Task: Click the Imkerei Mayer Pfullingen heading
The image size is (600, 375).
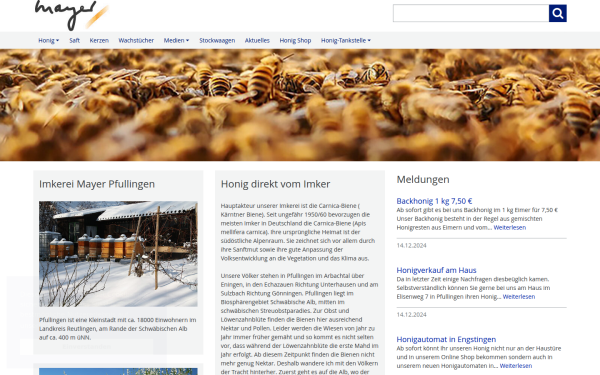Action: 97,184
